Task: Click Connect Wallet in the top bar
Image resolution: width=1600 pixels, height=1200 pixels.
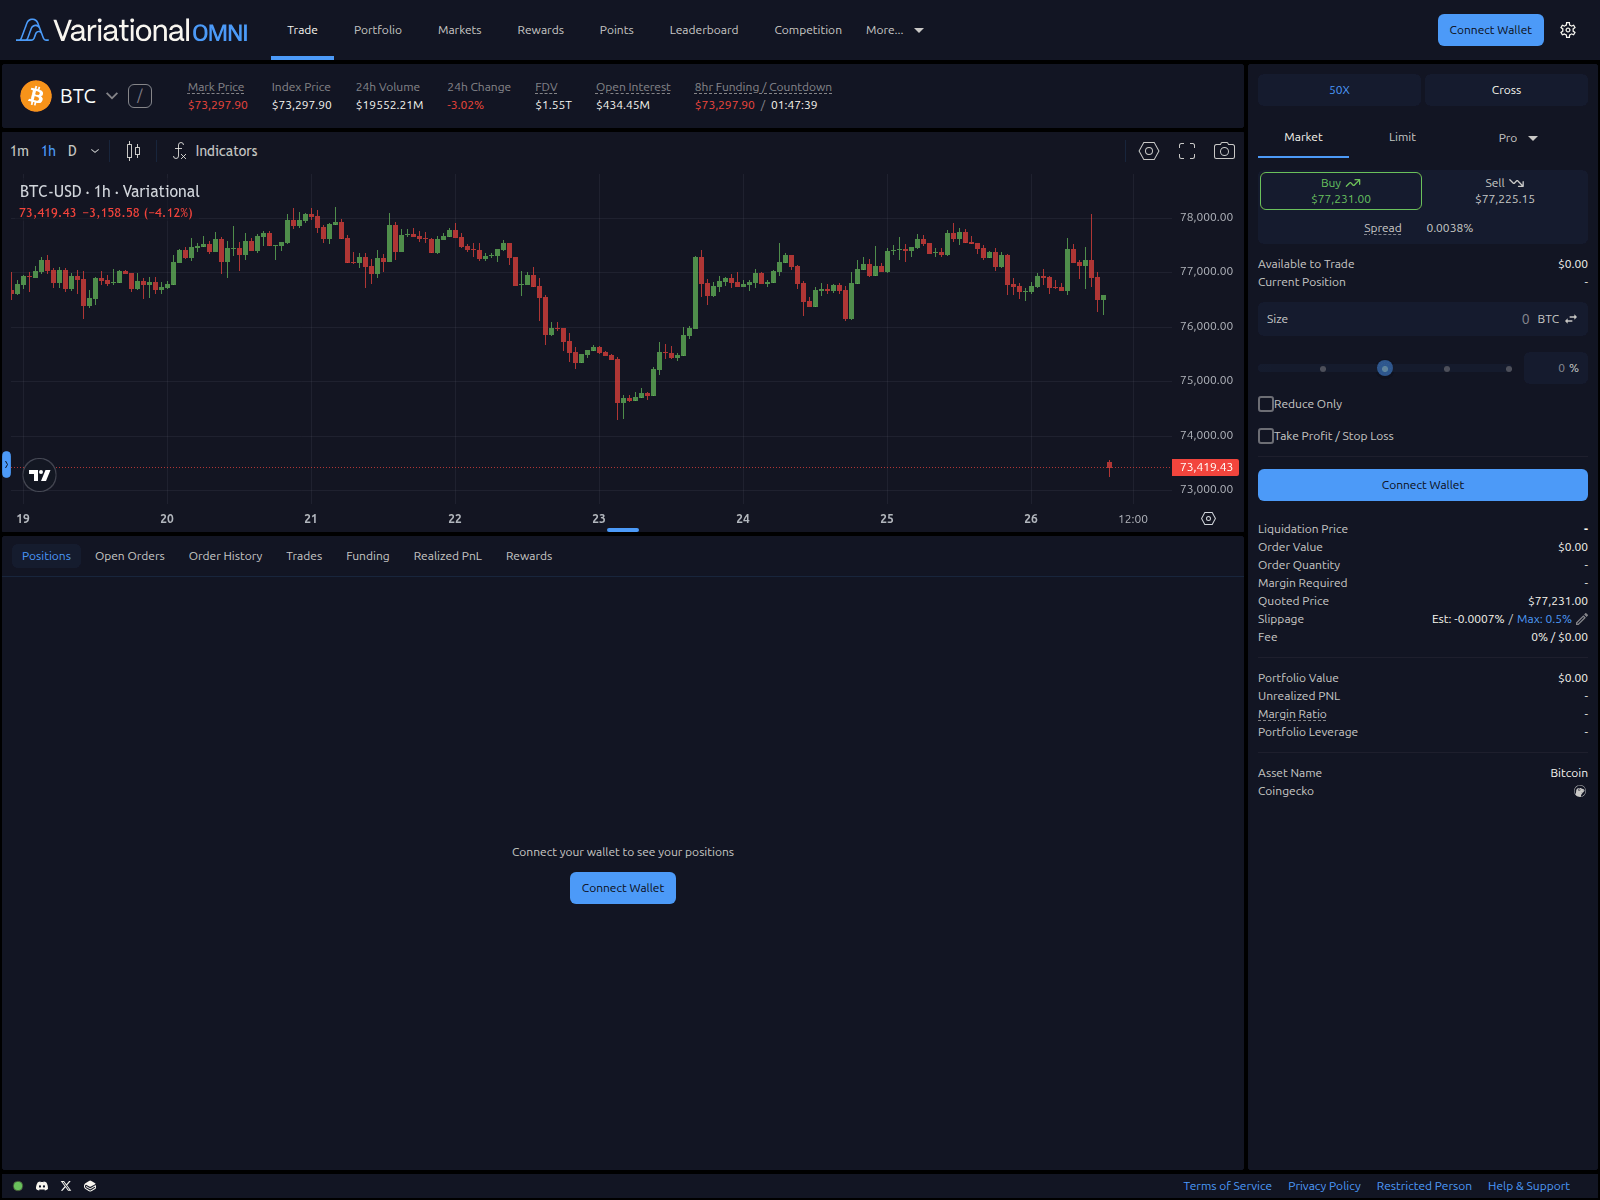Action: click(x=1490, y=30)
